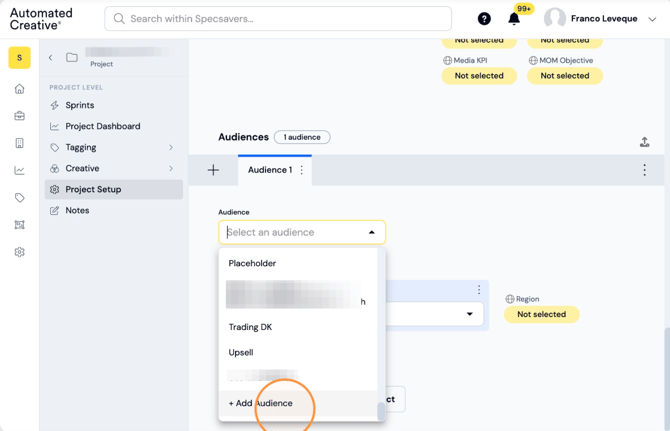This screenshot has height=431, width=670.
Task: Open the frame icon in the left rail
Action: [19, 225]
